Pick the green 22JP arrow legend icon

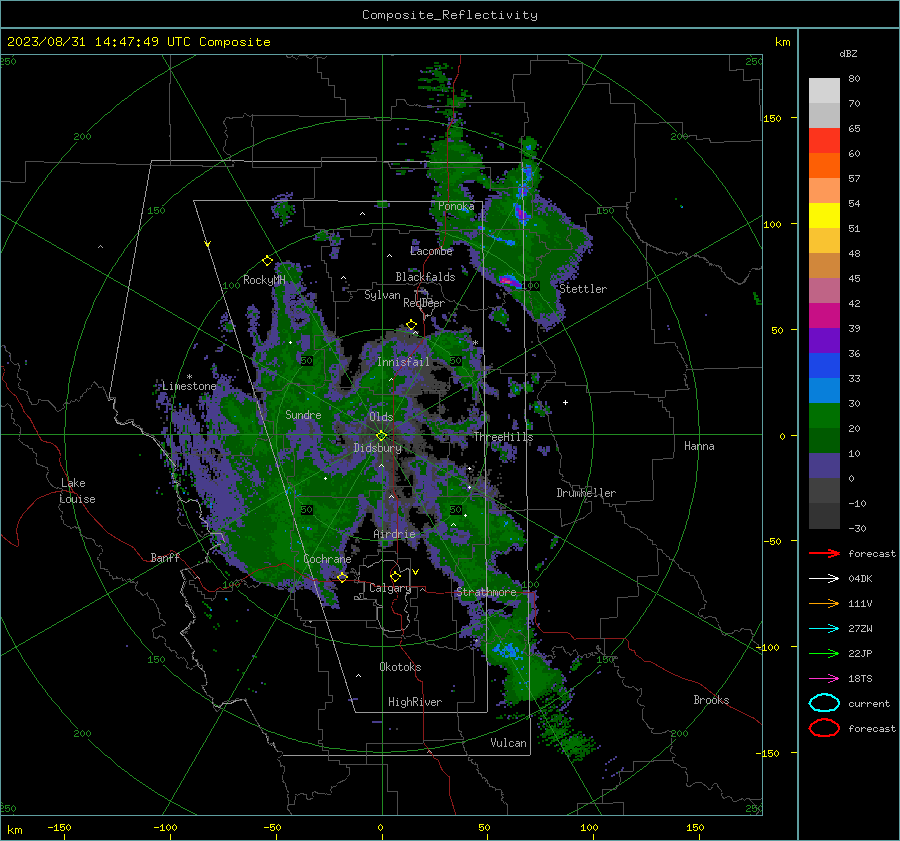(x=824, y=653)
